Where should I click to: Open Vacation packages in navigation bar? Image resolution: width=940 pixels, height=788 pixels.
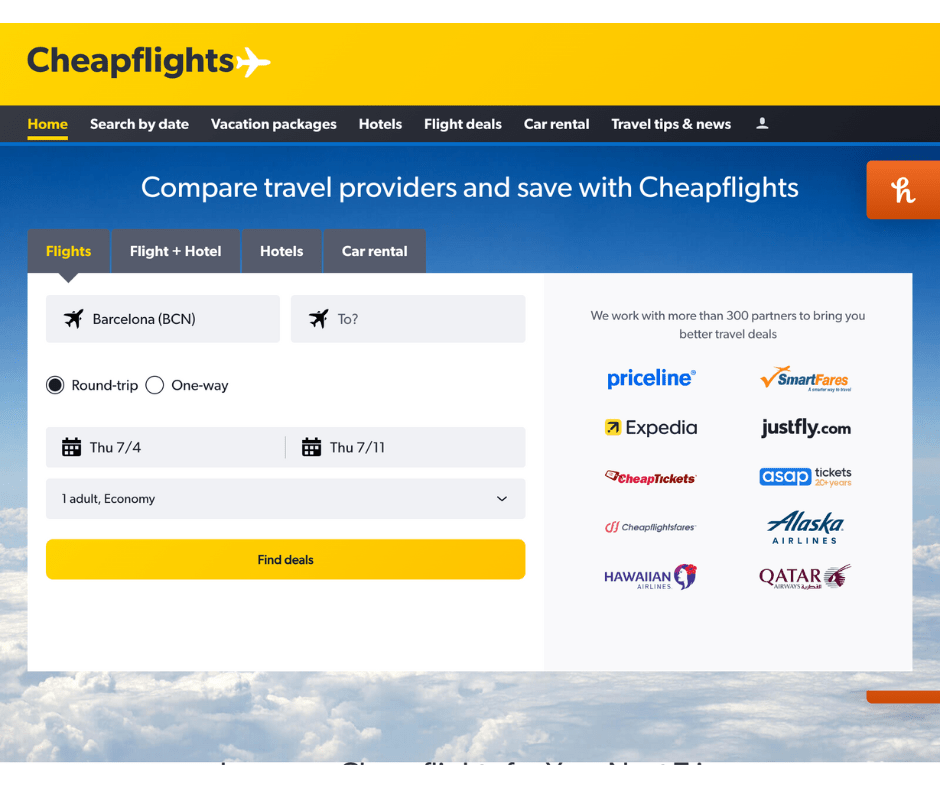pyautogui.click(x=273, y=124)
